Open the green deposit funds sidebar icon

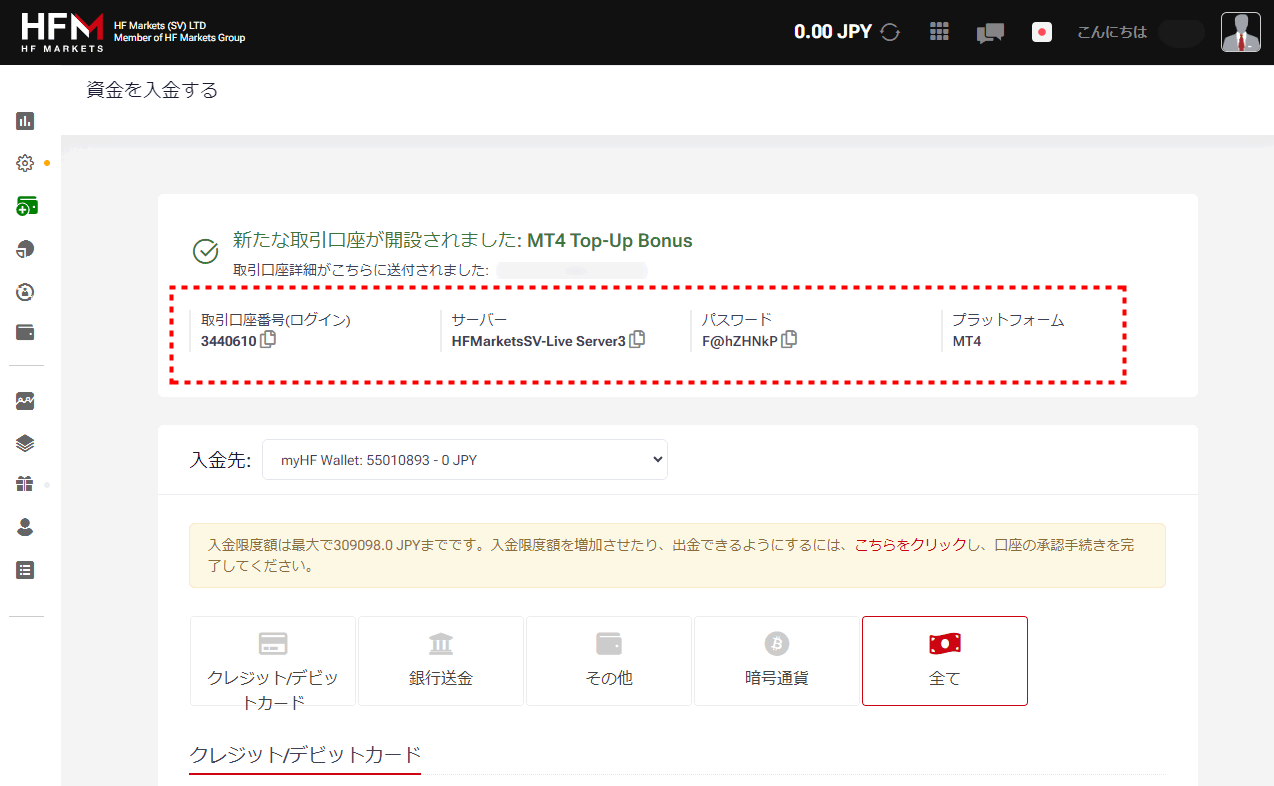(x=26, y=206)
